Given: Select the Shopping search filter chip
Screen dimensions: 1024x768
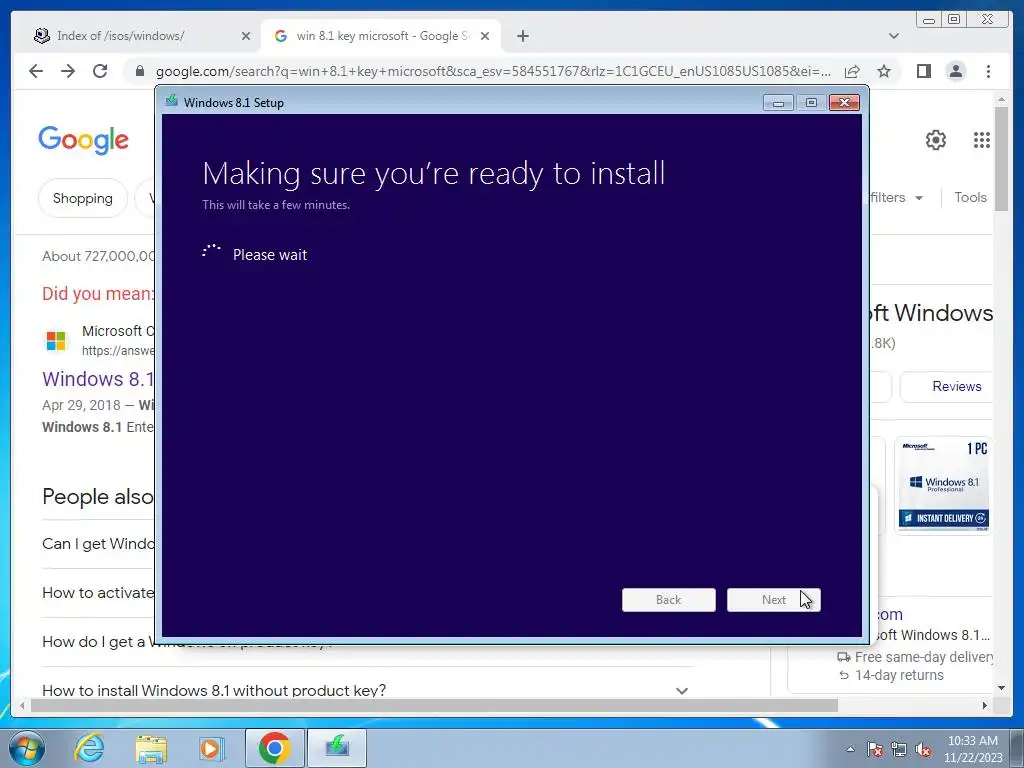Looking at the screenshot, I should 82,198.
